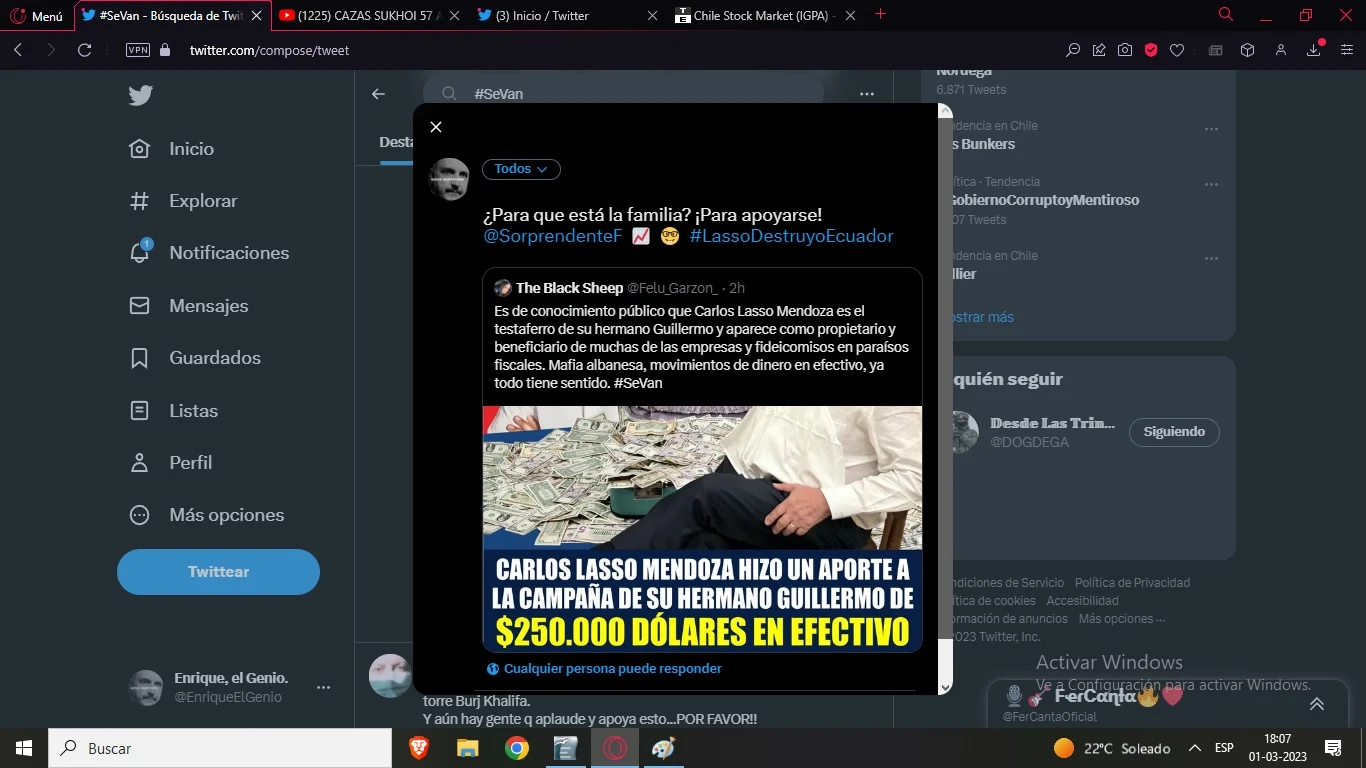
Task: Go to Inicio in Twitter sidebar
Action: click(171, 149)
